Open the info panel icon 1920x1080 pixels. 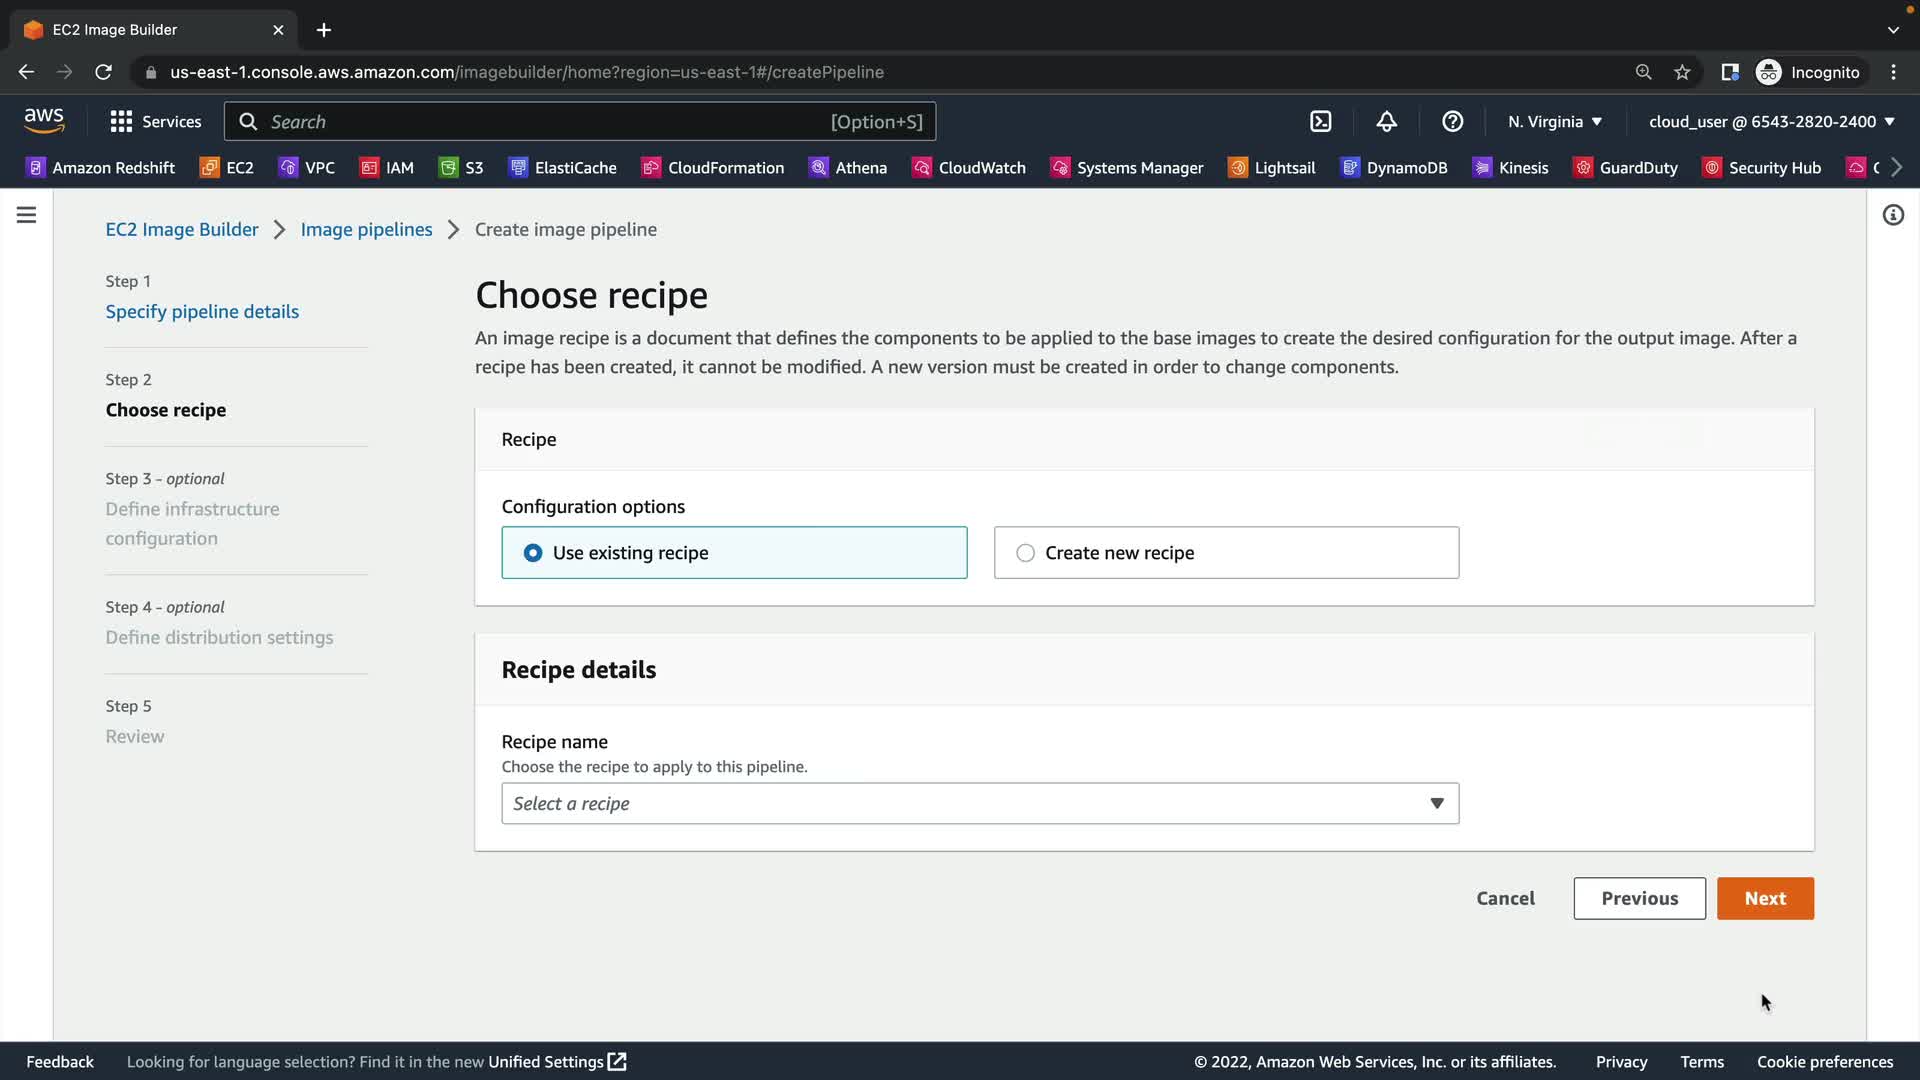coord(1892,215)
